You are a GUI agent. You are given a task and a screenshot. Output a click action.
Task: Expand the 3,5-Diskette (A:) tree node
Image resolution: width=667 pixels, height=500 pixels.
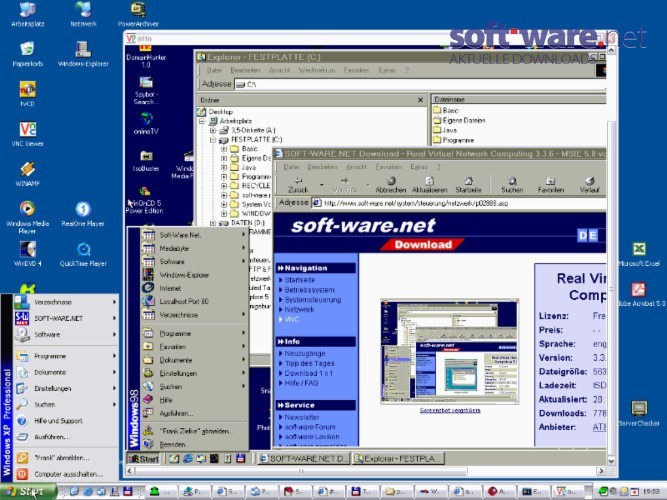(213, 130)
